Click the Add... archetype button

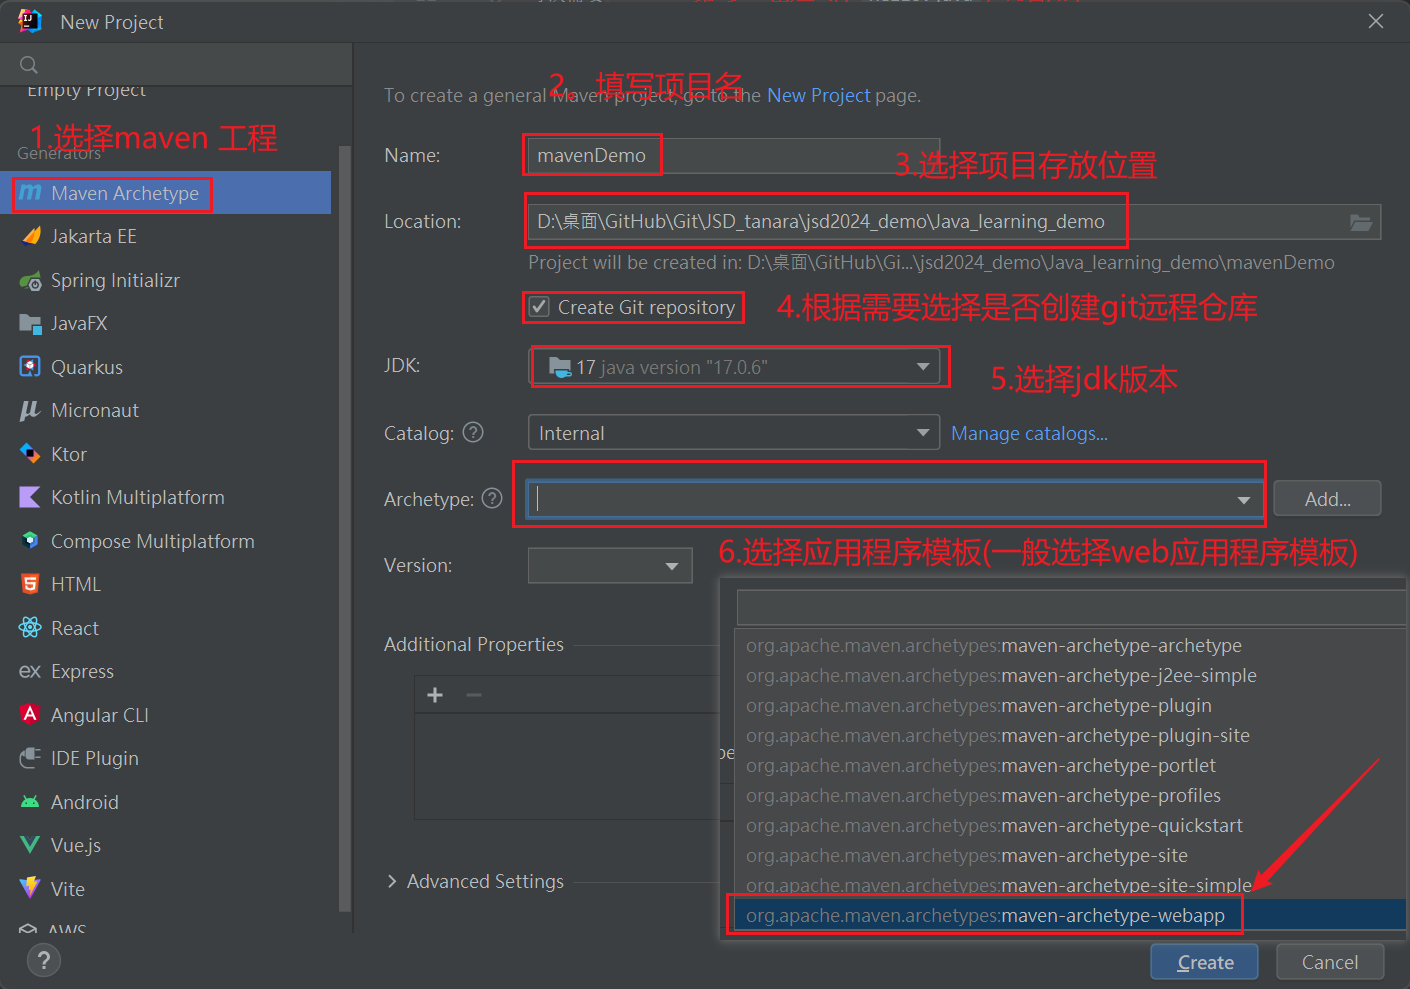(1328, 499)
